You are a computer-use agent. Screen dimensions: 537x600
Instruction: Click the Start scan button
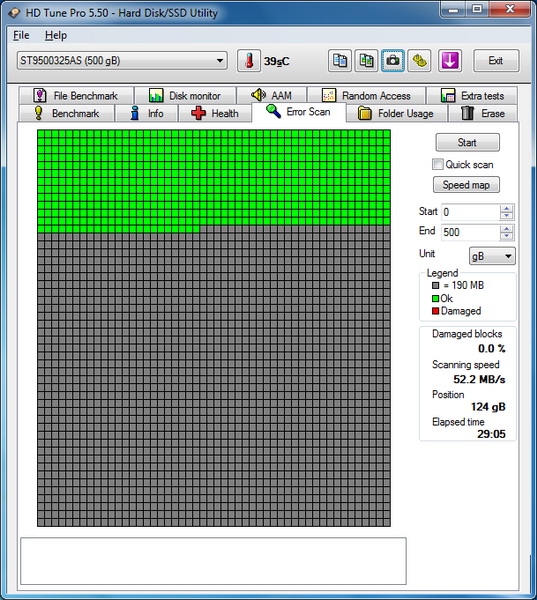pyautogui.click(x=467, y=142)
